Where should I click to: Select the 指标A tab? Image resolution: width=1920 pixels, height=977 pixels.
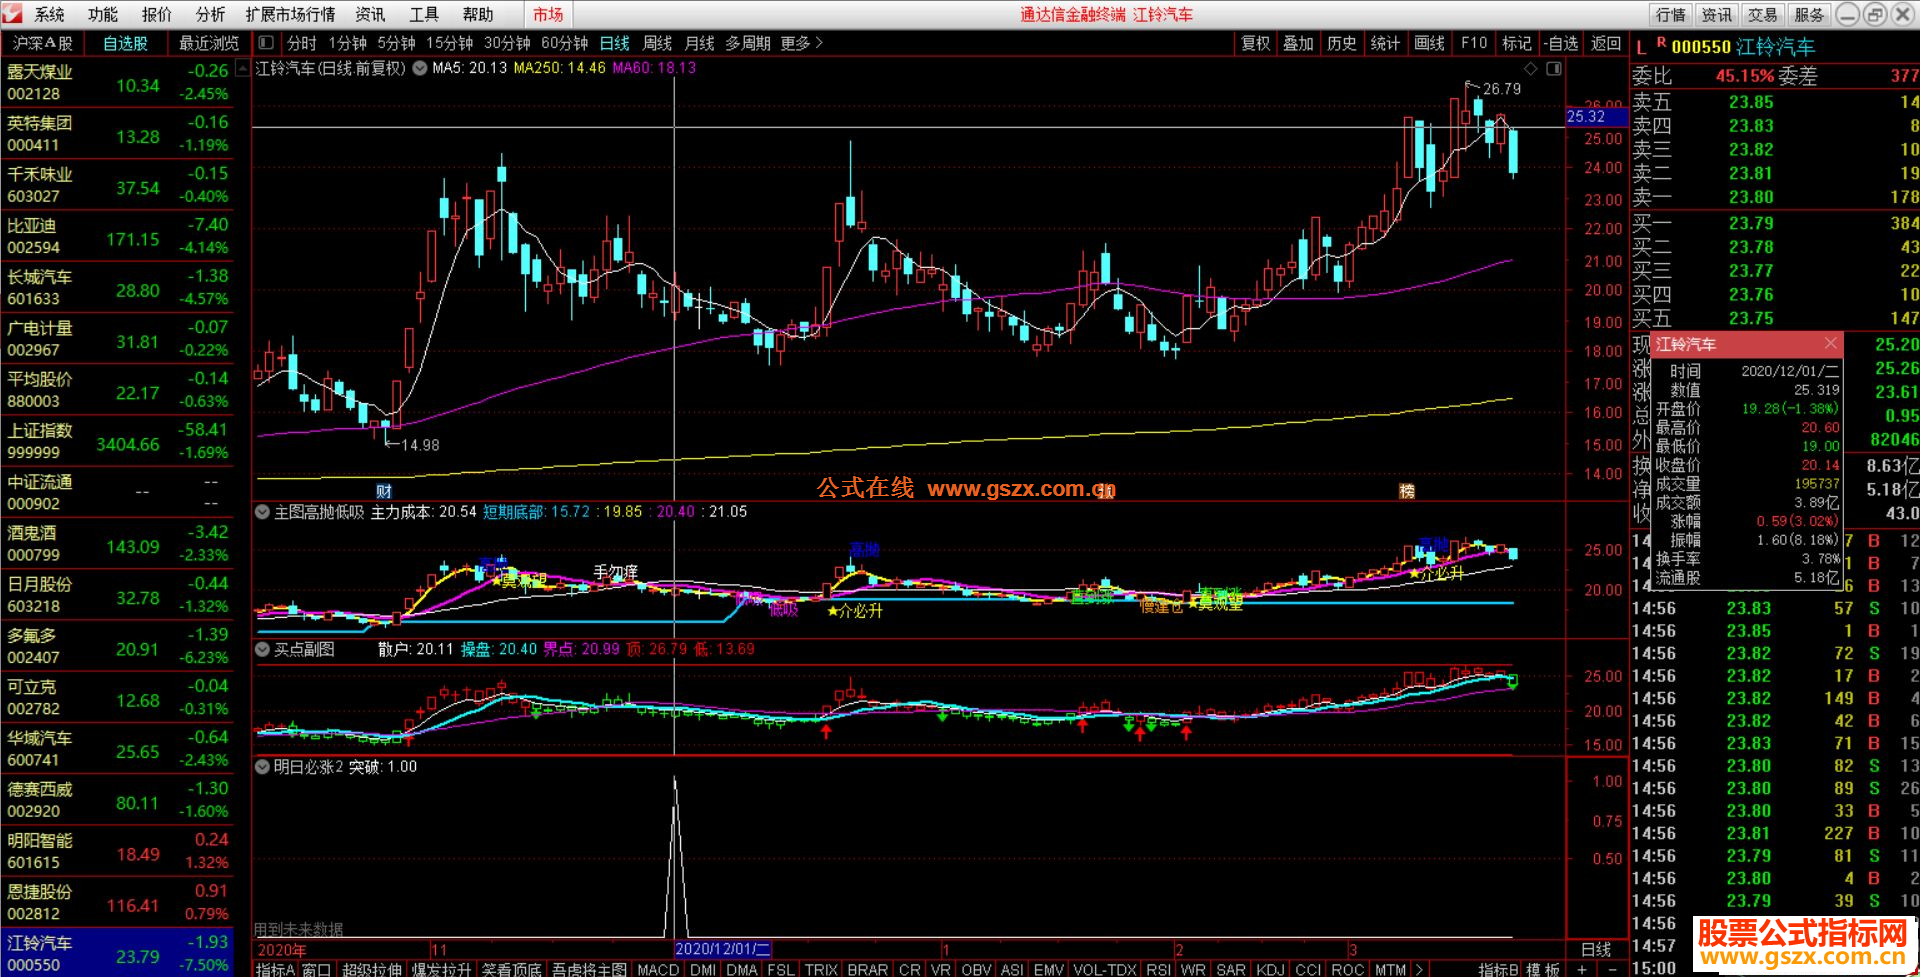coord(275,969)
